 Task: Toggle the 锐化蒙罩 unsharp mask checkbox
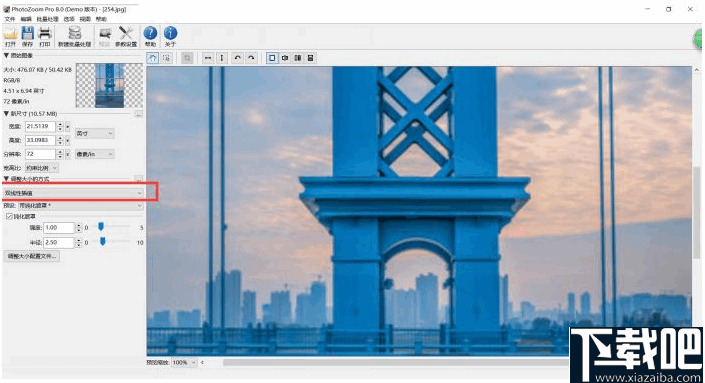click(x=9, y=216)
